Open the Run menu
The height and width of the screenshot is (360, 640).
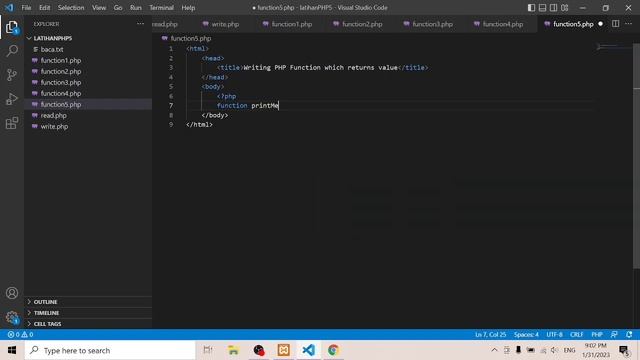click(136, 8)
